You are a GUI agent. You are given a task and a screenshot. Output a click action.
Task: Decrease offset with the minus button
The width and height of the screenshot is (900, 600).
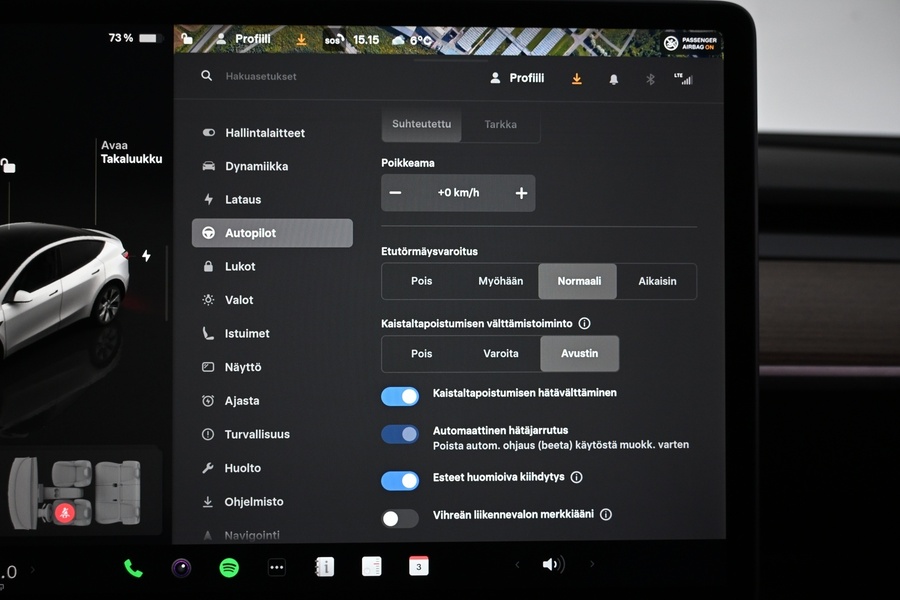[x=395, y=193]
